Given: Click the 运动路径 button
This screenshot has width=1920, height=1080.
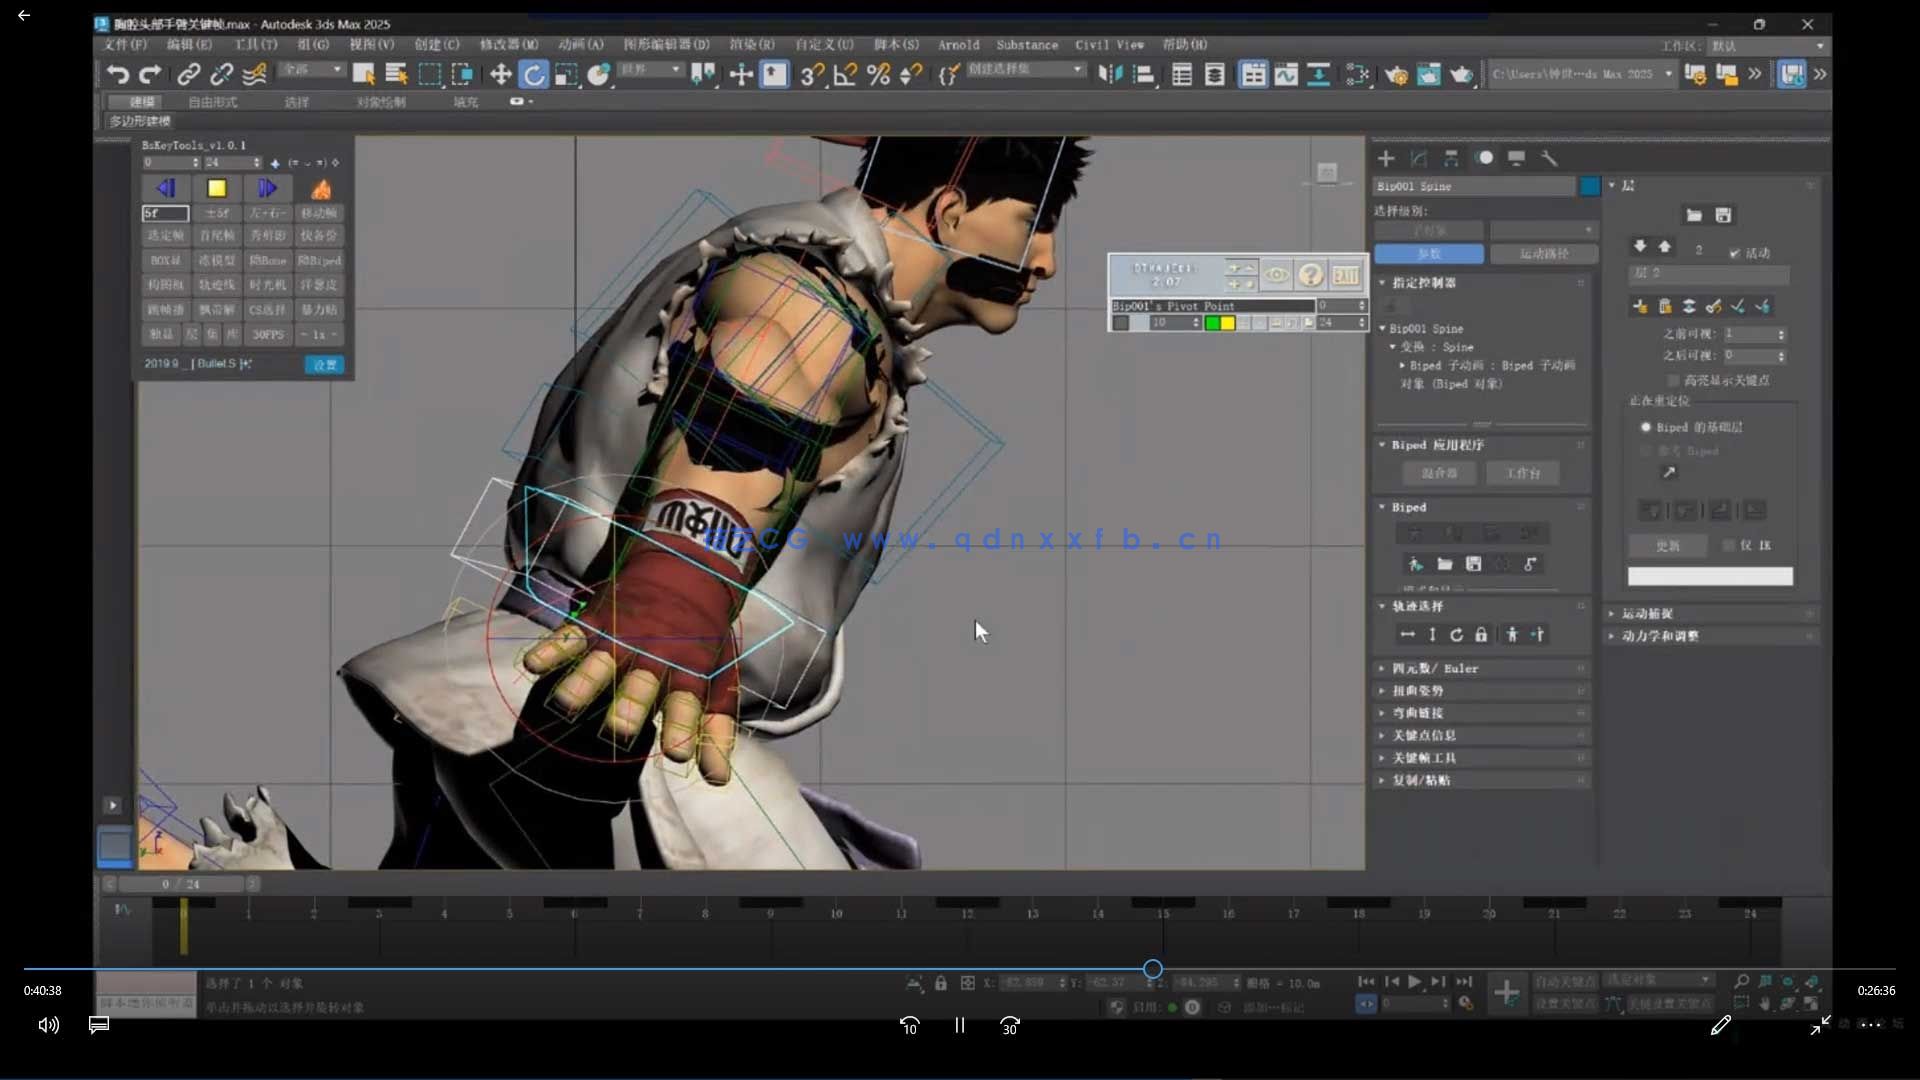Looking at the screenshot, I should (x=1544, y=254).
